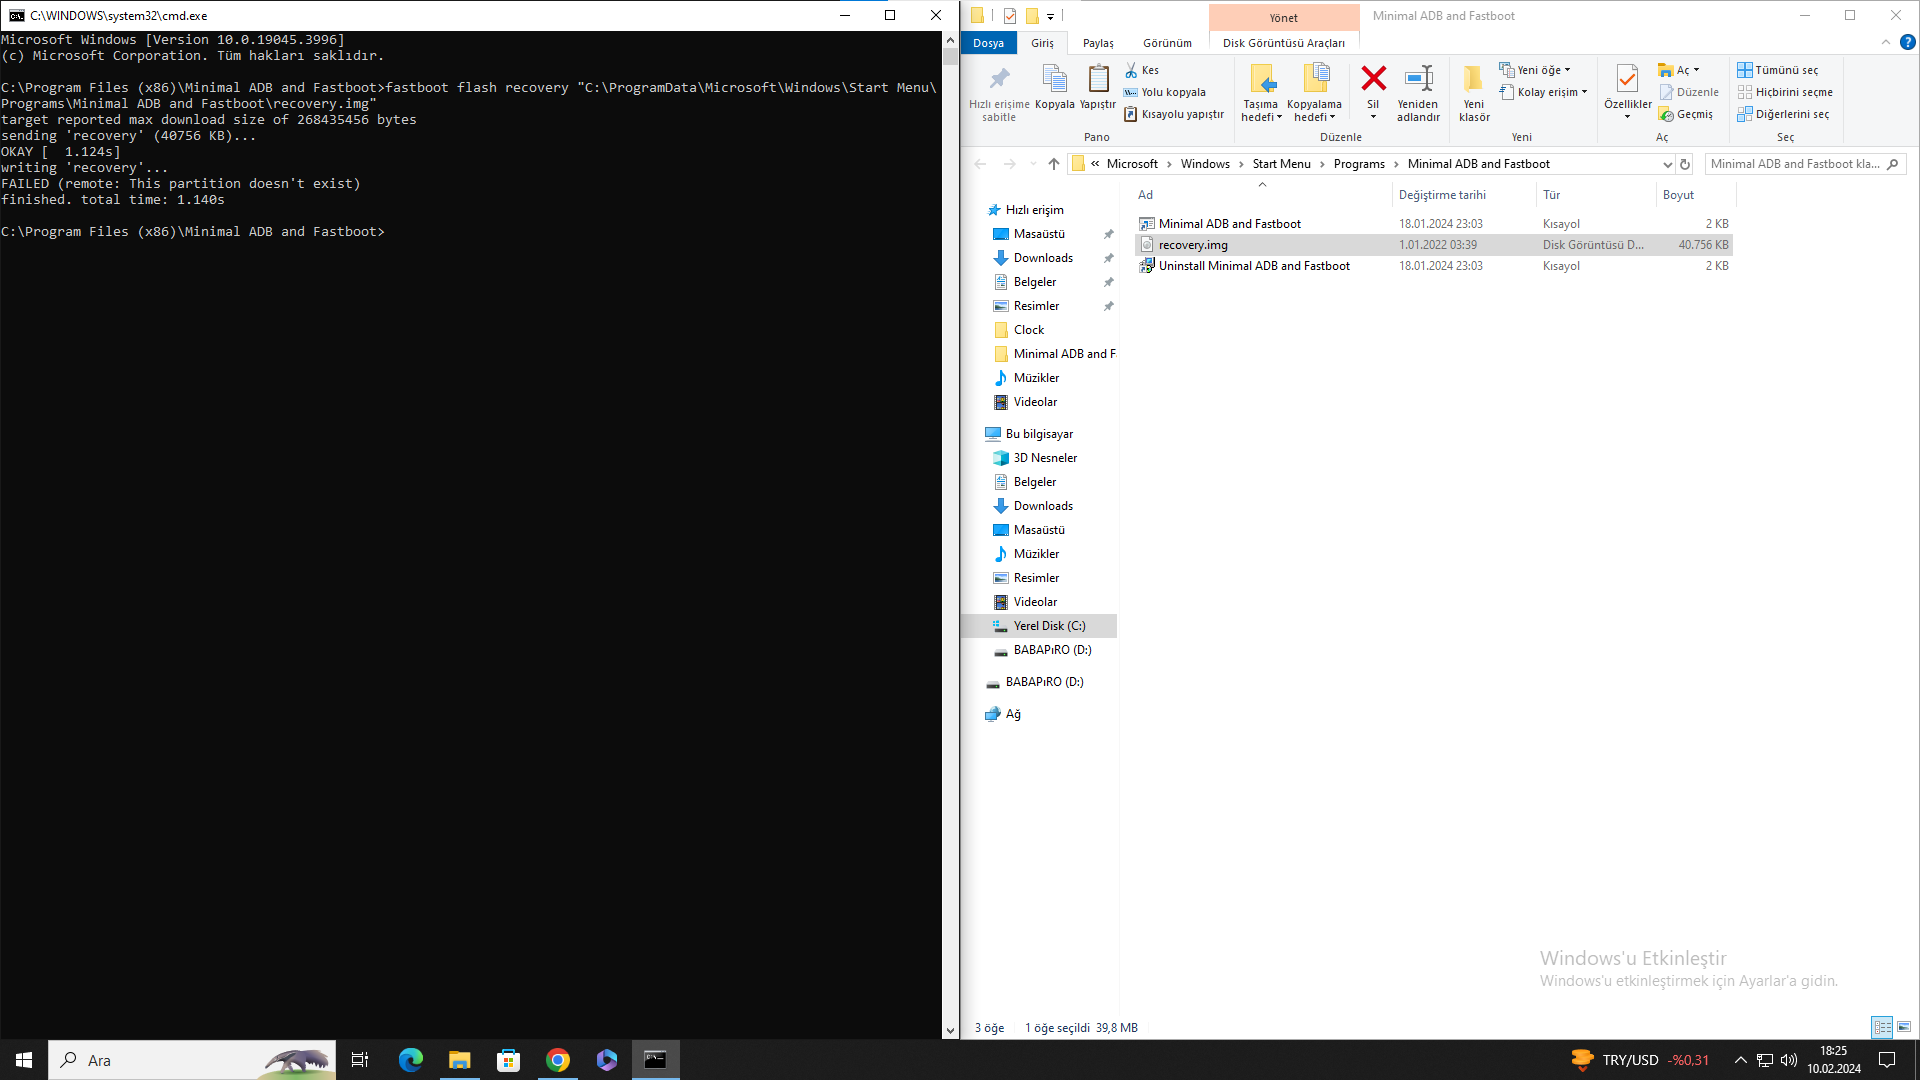Pin with Hızlı erişime sabitle icon
Screen dimensions: 1920x1080
pos(998,79)
